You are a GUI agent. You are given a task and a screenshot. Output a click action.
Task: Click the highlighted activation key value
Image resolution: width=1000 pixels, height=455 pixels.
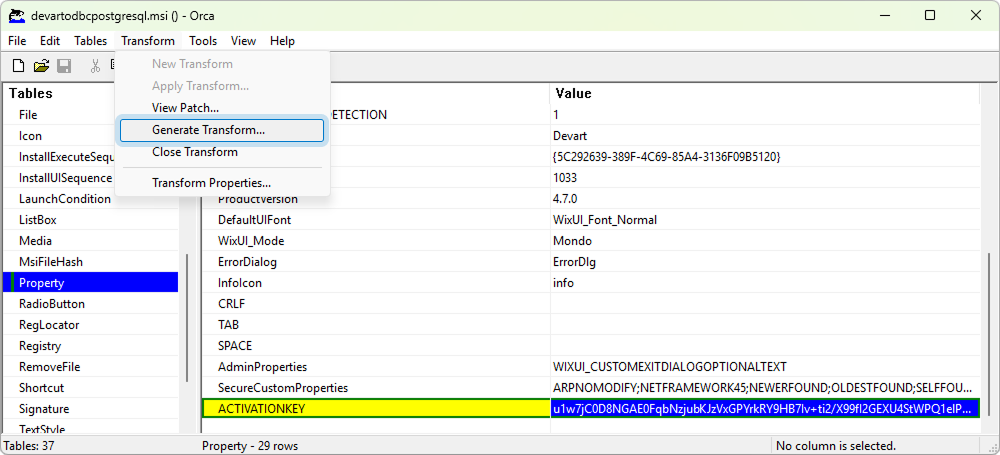point(765,408)
